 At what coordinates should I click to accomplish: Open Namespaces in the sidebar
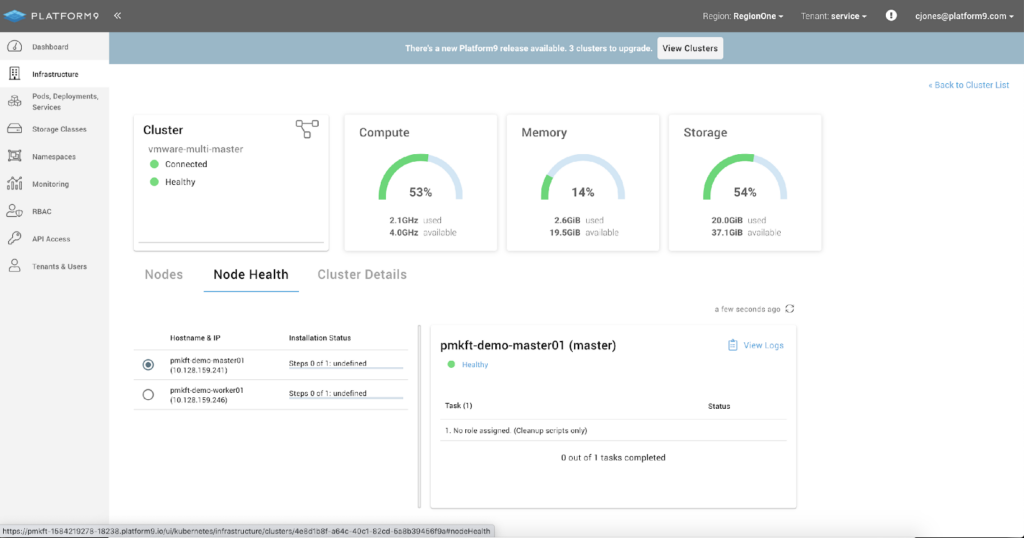[x=54, y=157]
